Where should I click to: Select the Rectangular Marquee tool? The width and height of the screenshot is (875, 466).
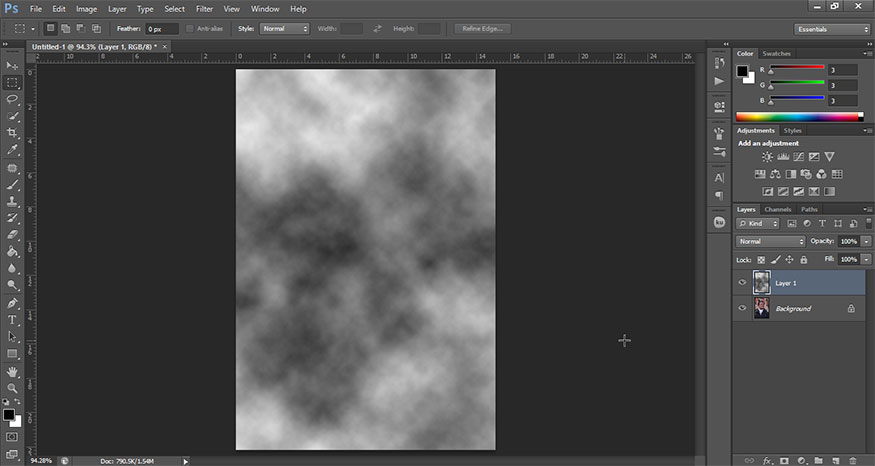coord(12,83)
